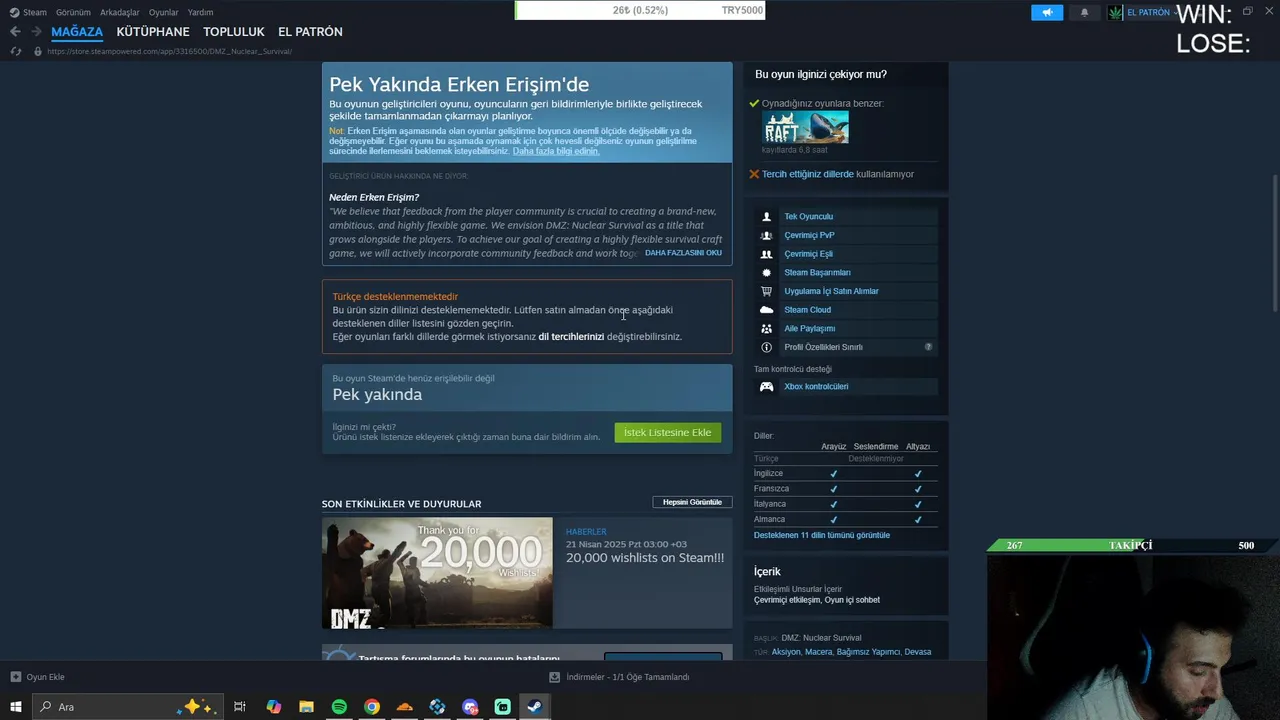This screenshot has width=1280, height=720.
Task: Open the Görünüm menu
Action: click(73, 12)
